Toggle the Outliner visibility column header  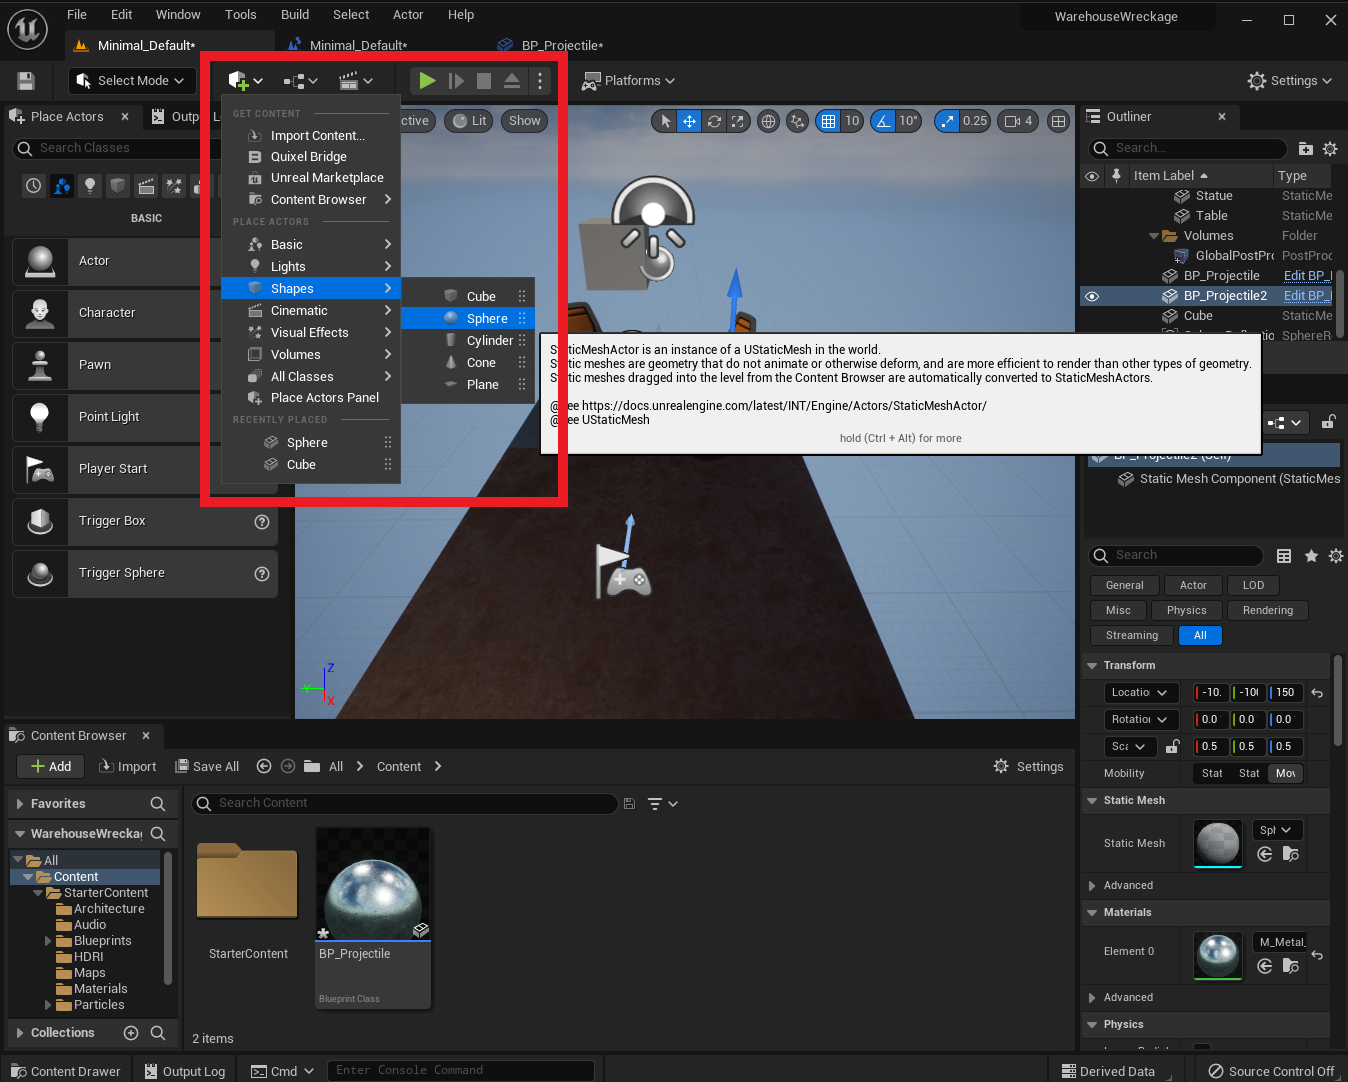1092,176
